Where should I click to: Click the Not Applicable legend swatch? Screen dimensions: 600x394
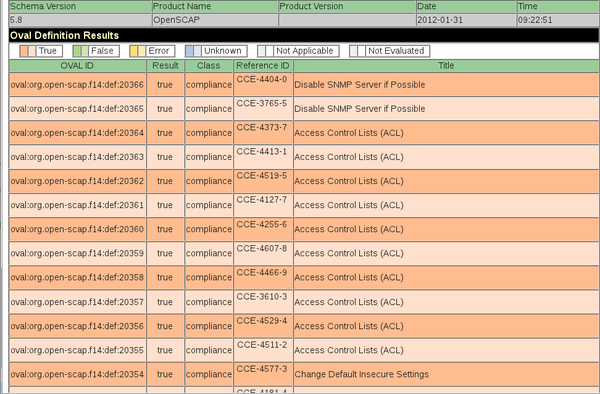tap(266, 51)
